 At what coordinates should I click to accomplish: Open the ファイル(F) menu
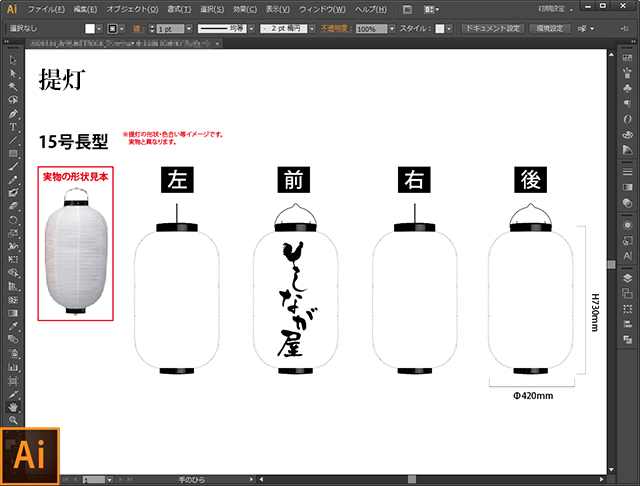46,9
